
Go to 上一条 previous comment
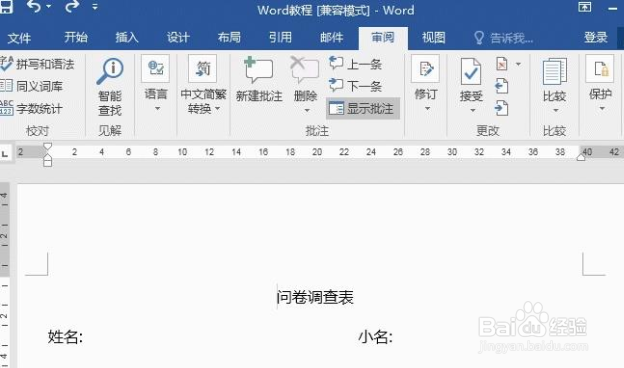355,64
